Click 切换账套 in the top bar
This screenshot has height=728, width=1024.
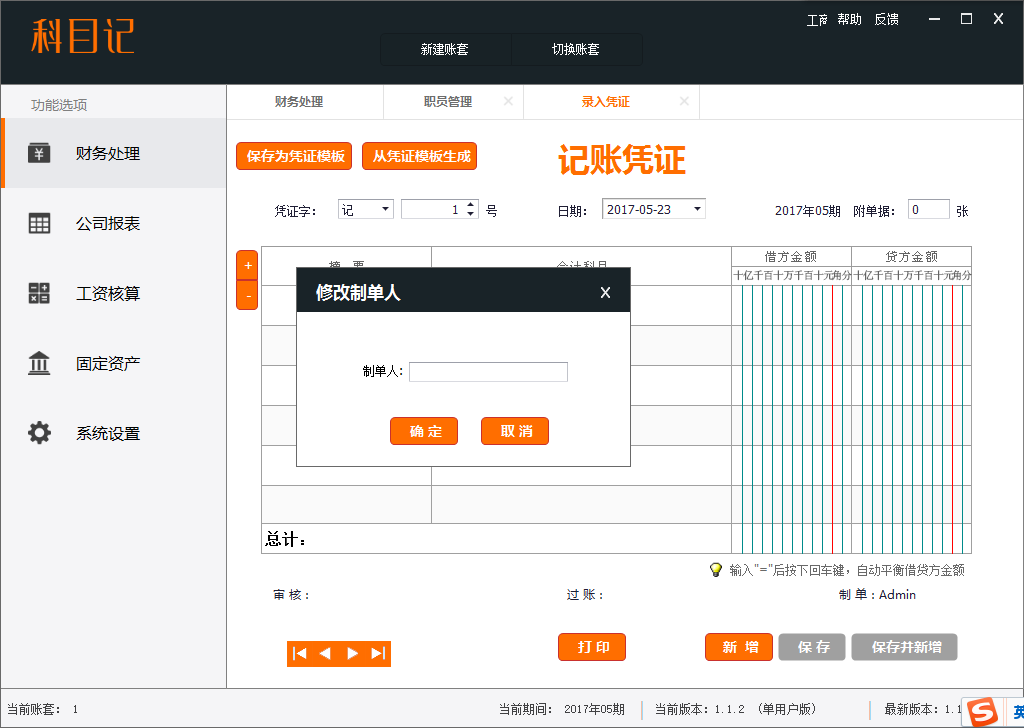(x=576, y=49)
